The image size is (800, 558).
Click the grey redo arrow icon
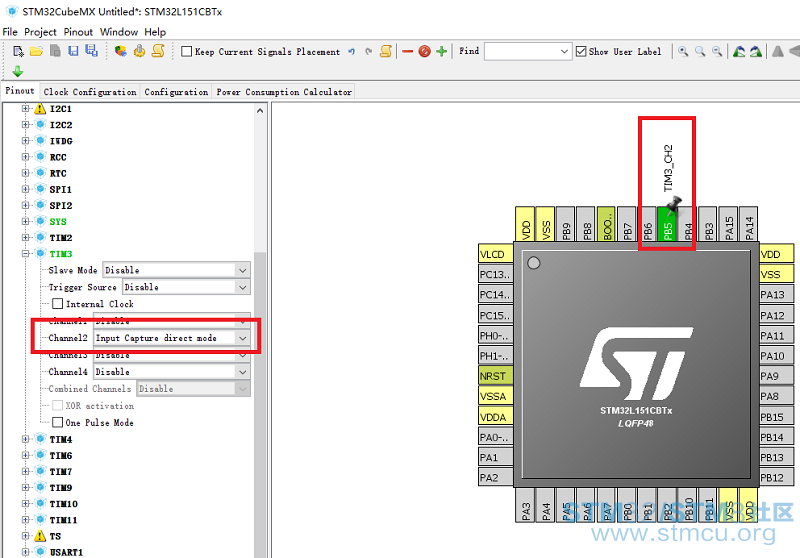(x=368, y=52)
